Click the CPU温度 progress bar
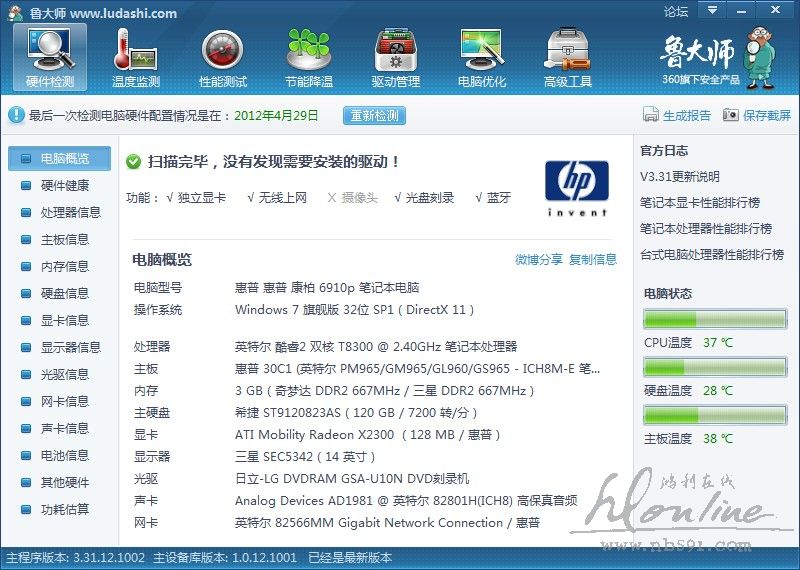 tap(715, 319)
